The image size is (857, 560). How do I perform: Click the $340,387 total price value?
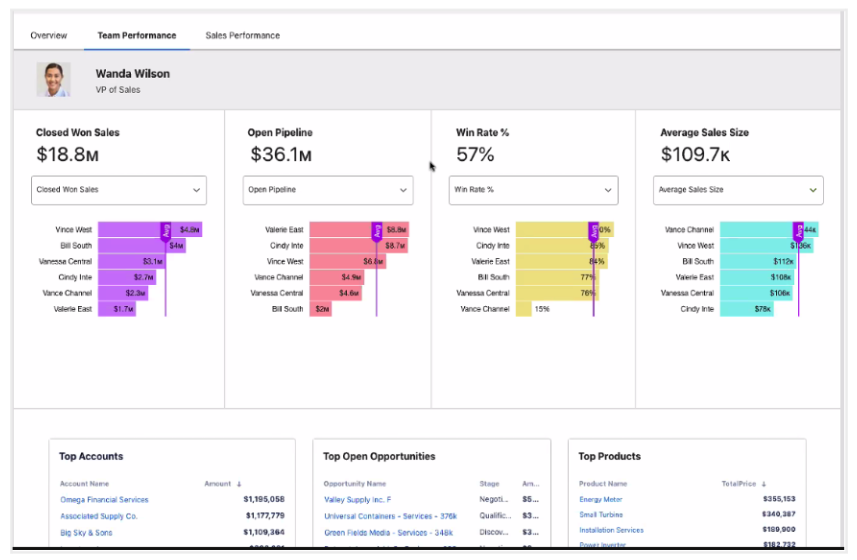coord(779,514)
